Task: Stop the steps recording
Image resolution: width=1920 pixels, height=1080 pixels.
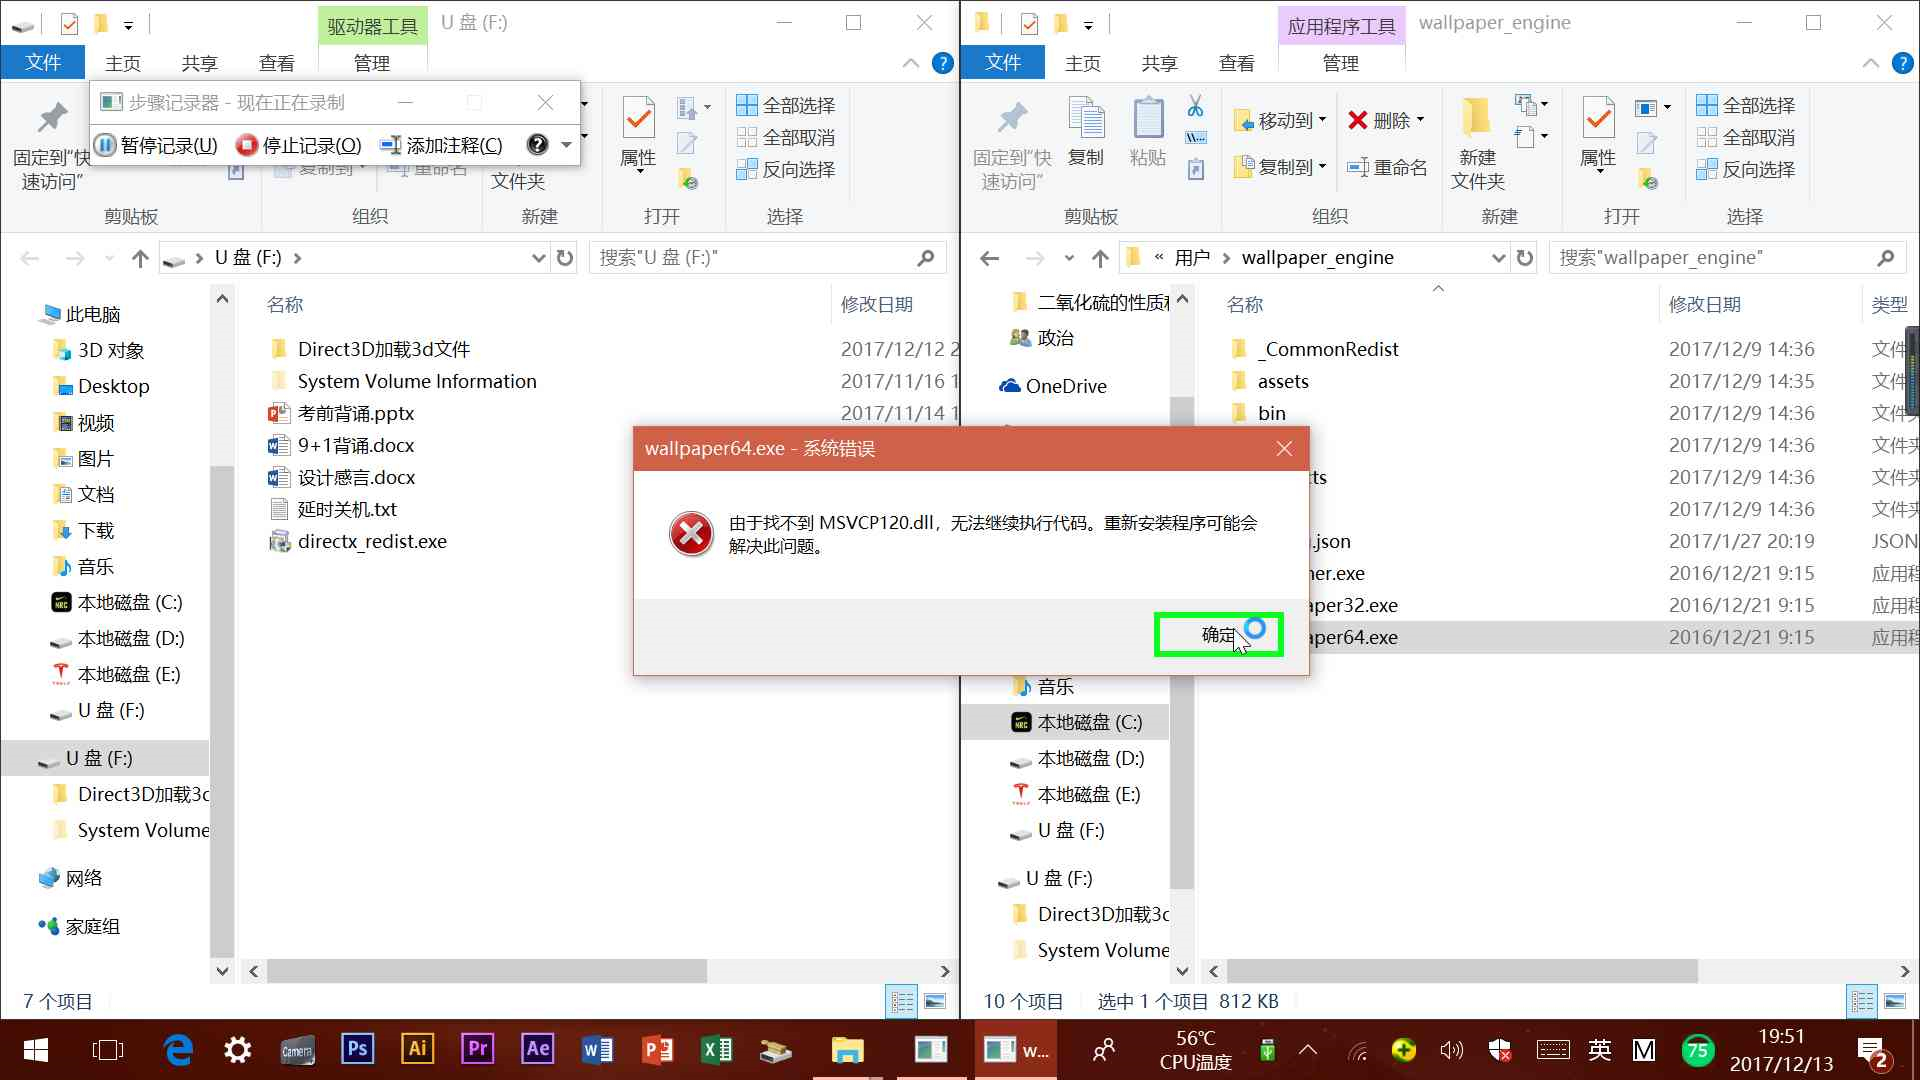Action: point(299,146)
